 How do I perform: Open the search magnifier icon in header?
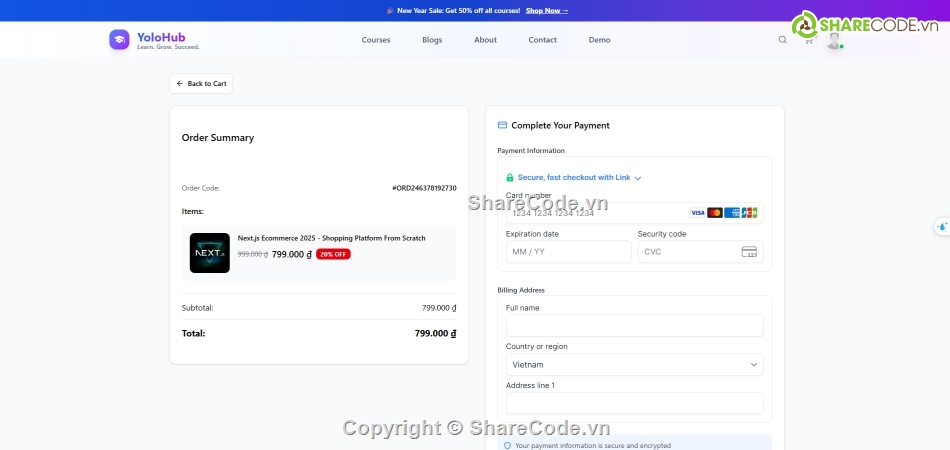point(783,40)
